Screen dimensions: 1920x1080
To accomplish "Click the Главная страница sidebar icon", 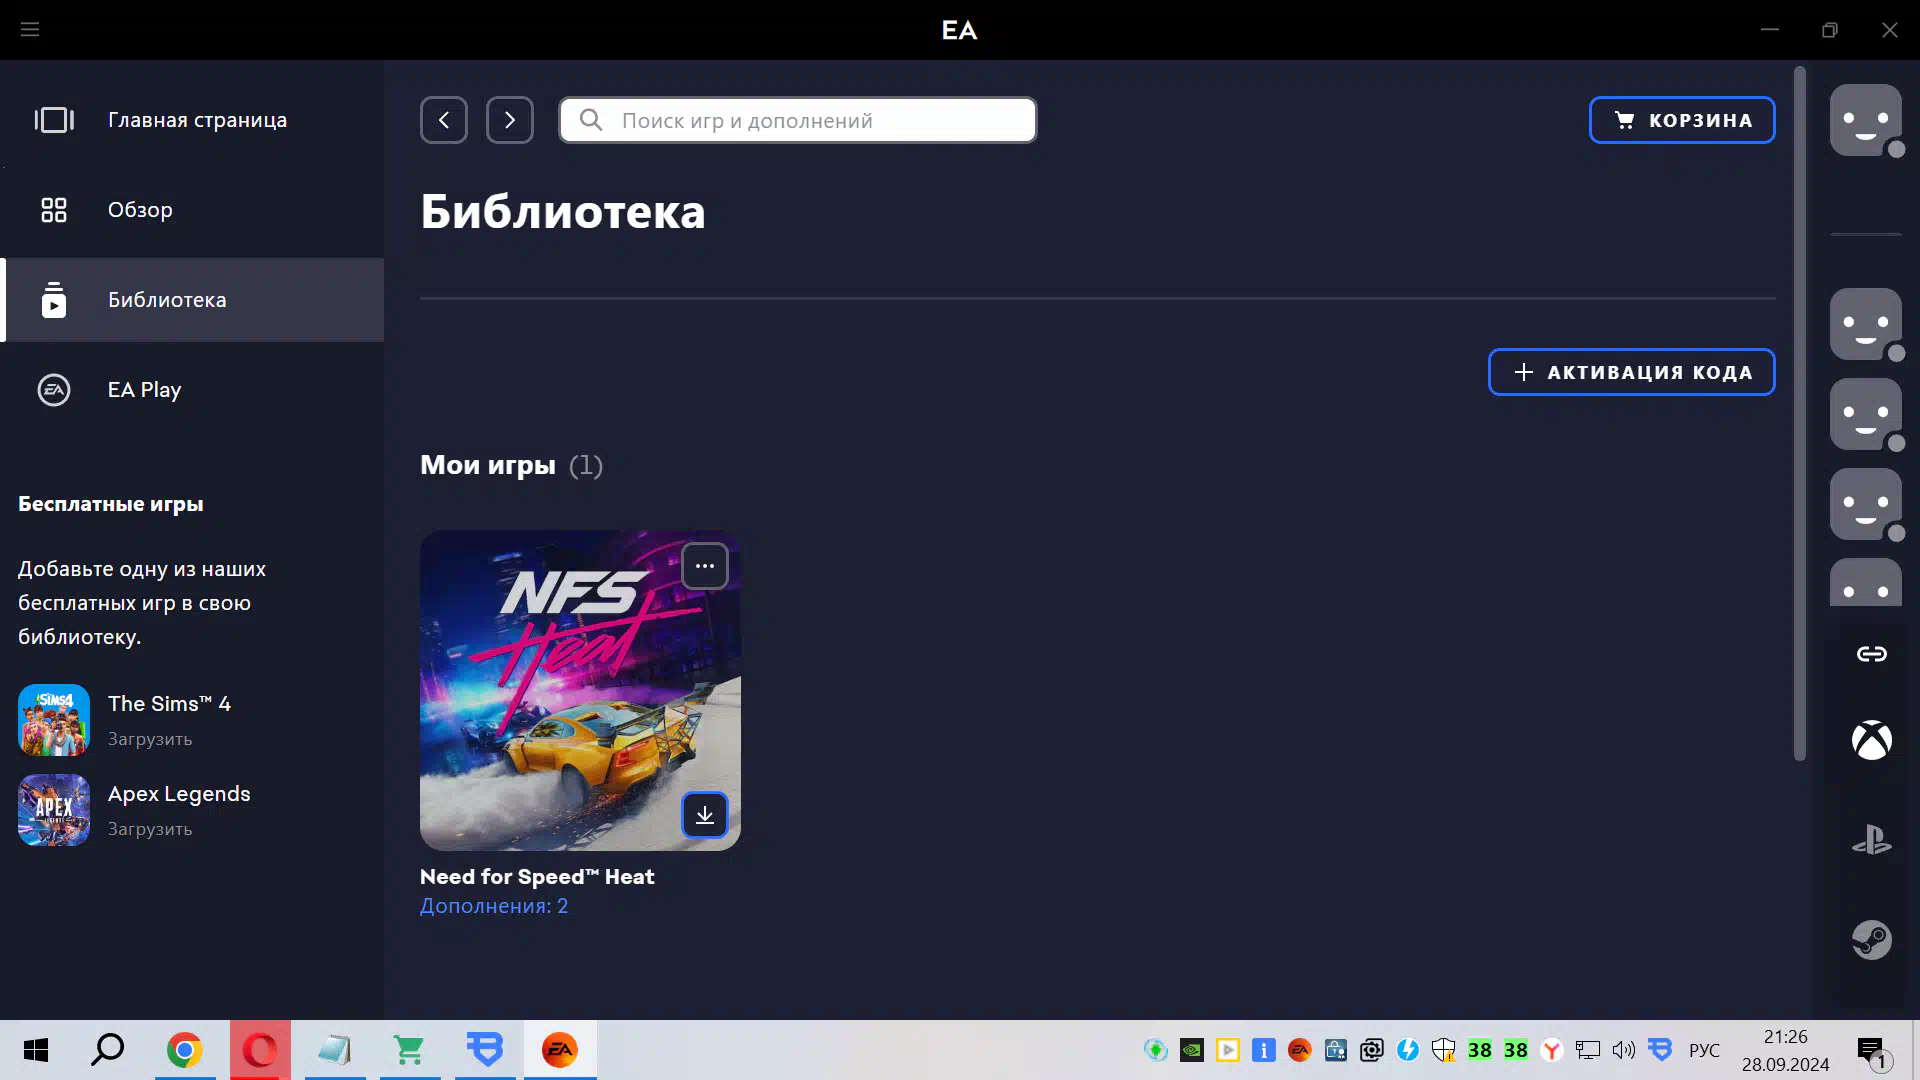I will [x=54, y=120].
